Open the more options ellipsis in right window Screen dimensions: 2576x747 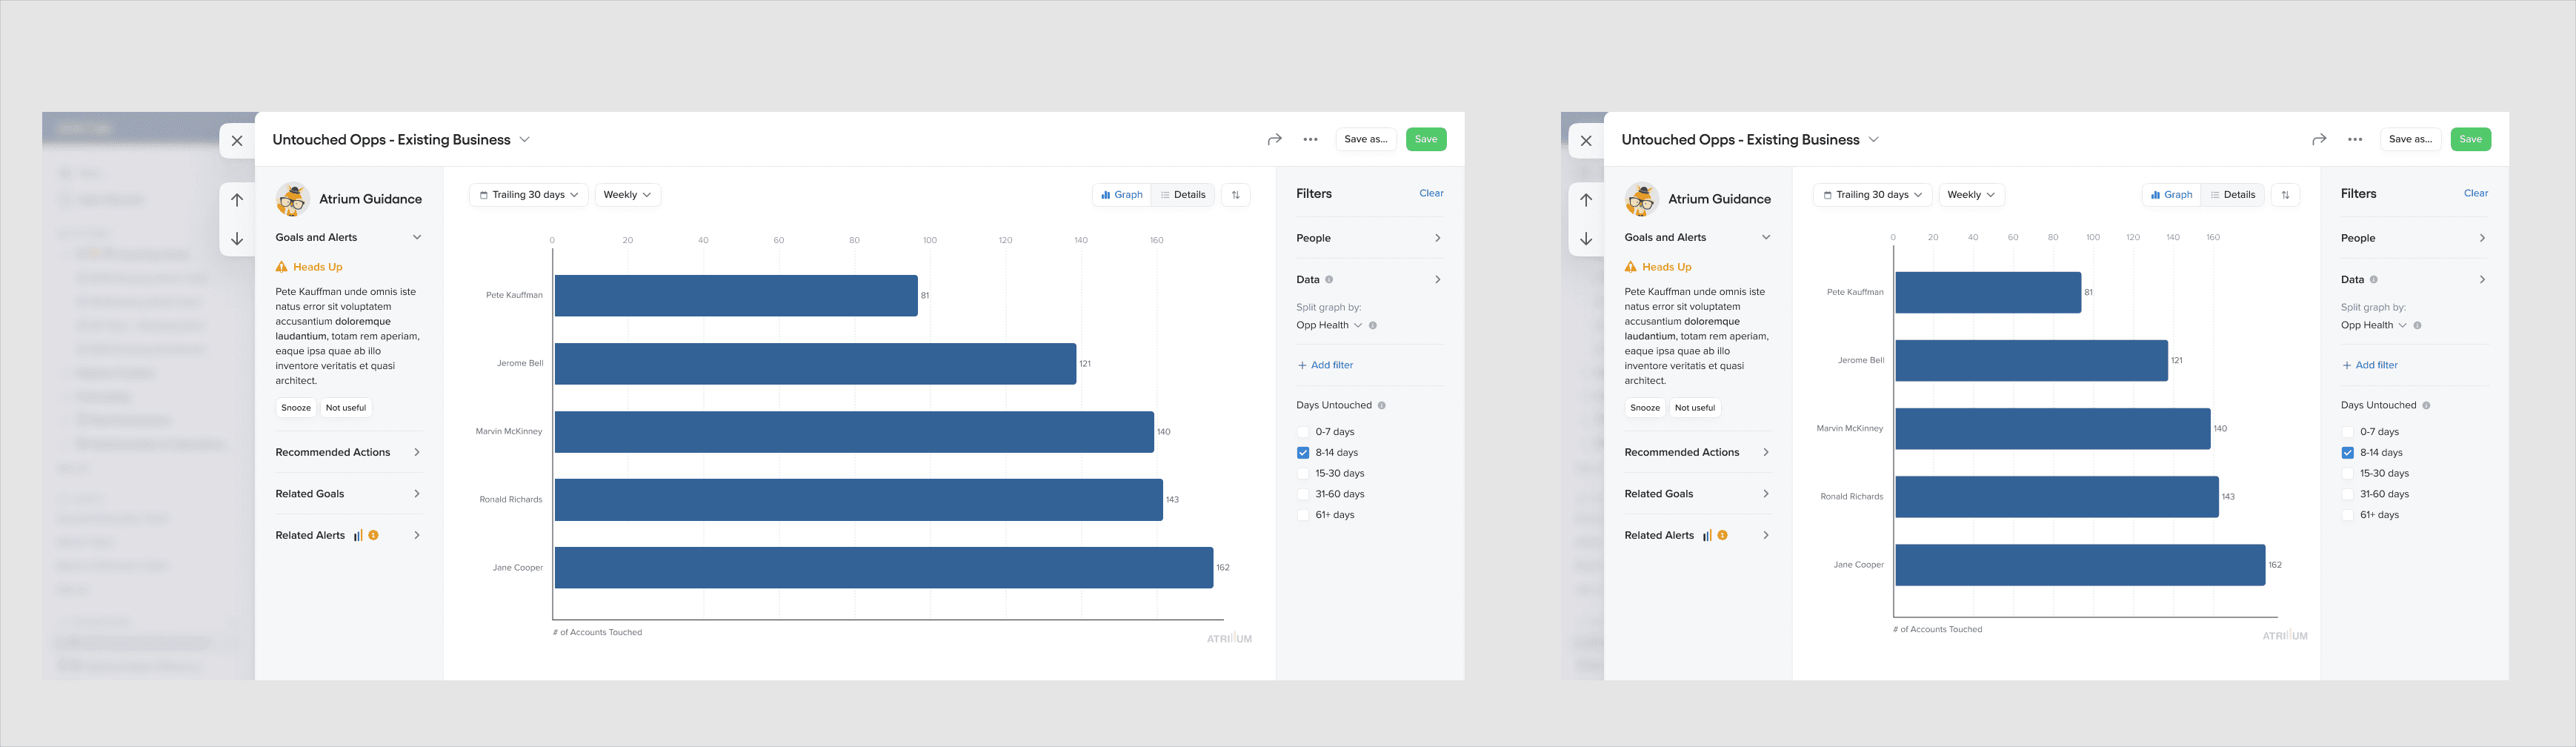[2355, 140]
